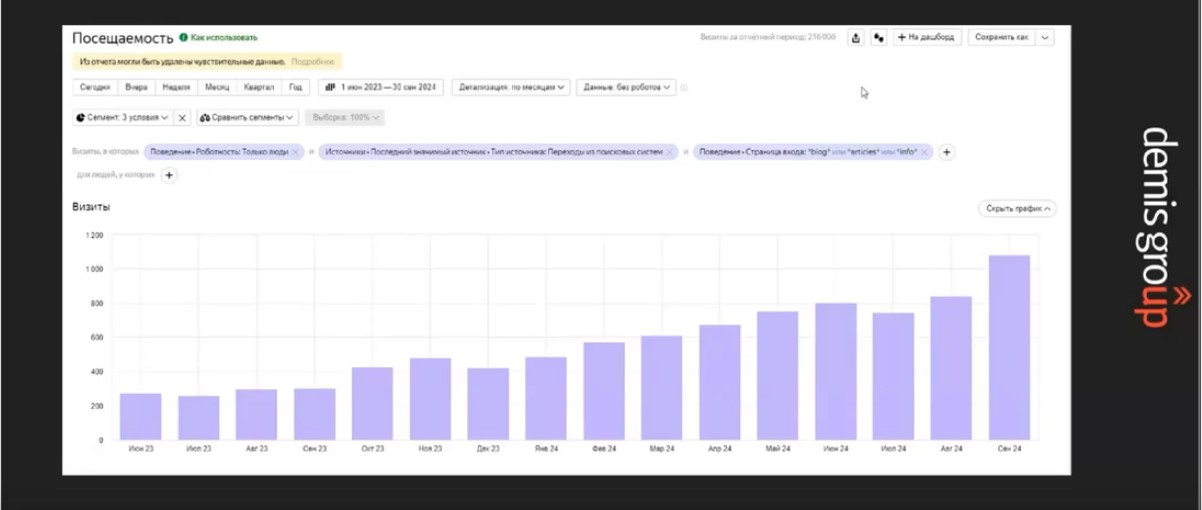Add a visit condition with plus button
The height and width of the screenshot is (510, 1202).
tap(947, 152)
